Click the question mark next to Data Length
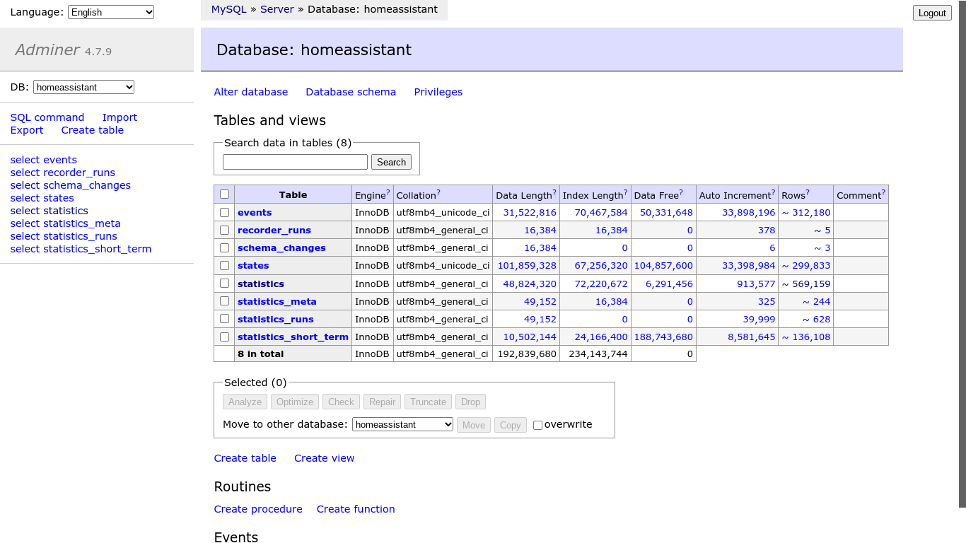Image resolution: width=966 pixels, height=543 pixels. tap(555, 192)
